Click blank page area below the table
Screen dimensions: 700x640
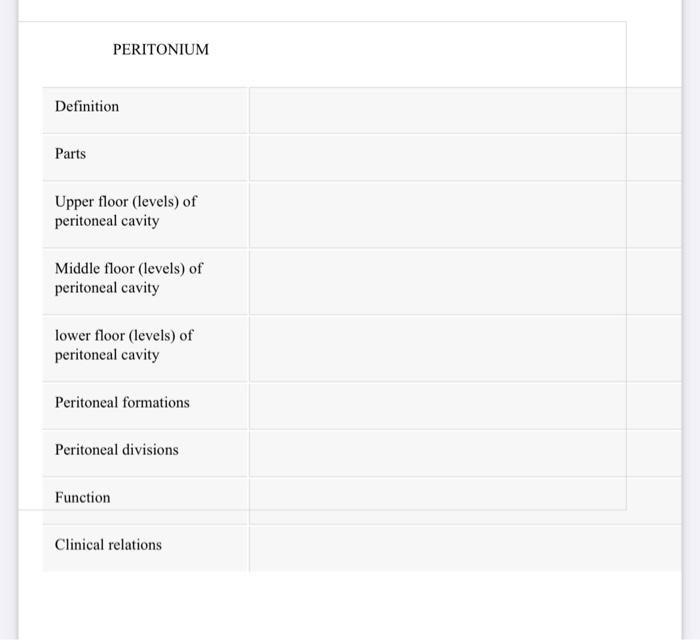point(350,606)
